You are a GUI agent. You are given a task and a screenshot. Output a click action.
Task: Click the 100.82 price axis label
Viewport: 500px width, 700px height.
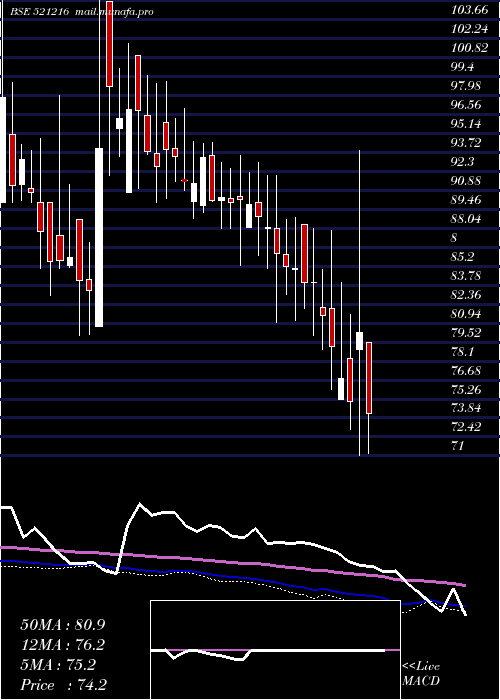(x=469, y=48)
